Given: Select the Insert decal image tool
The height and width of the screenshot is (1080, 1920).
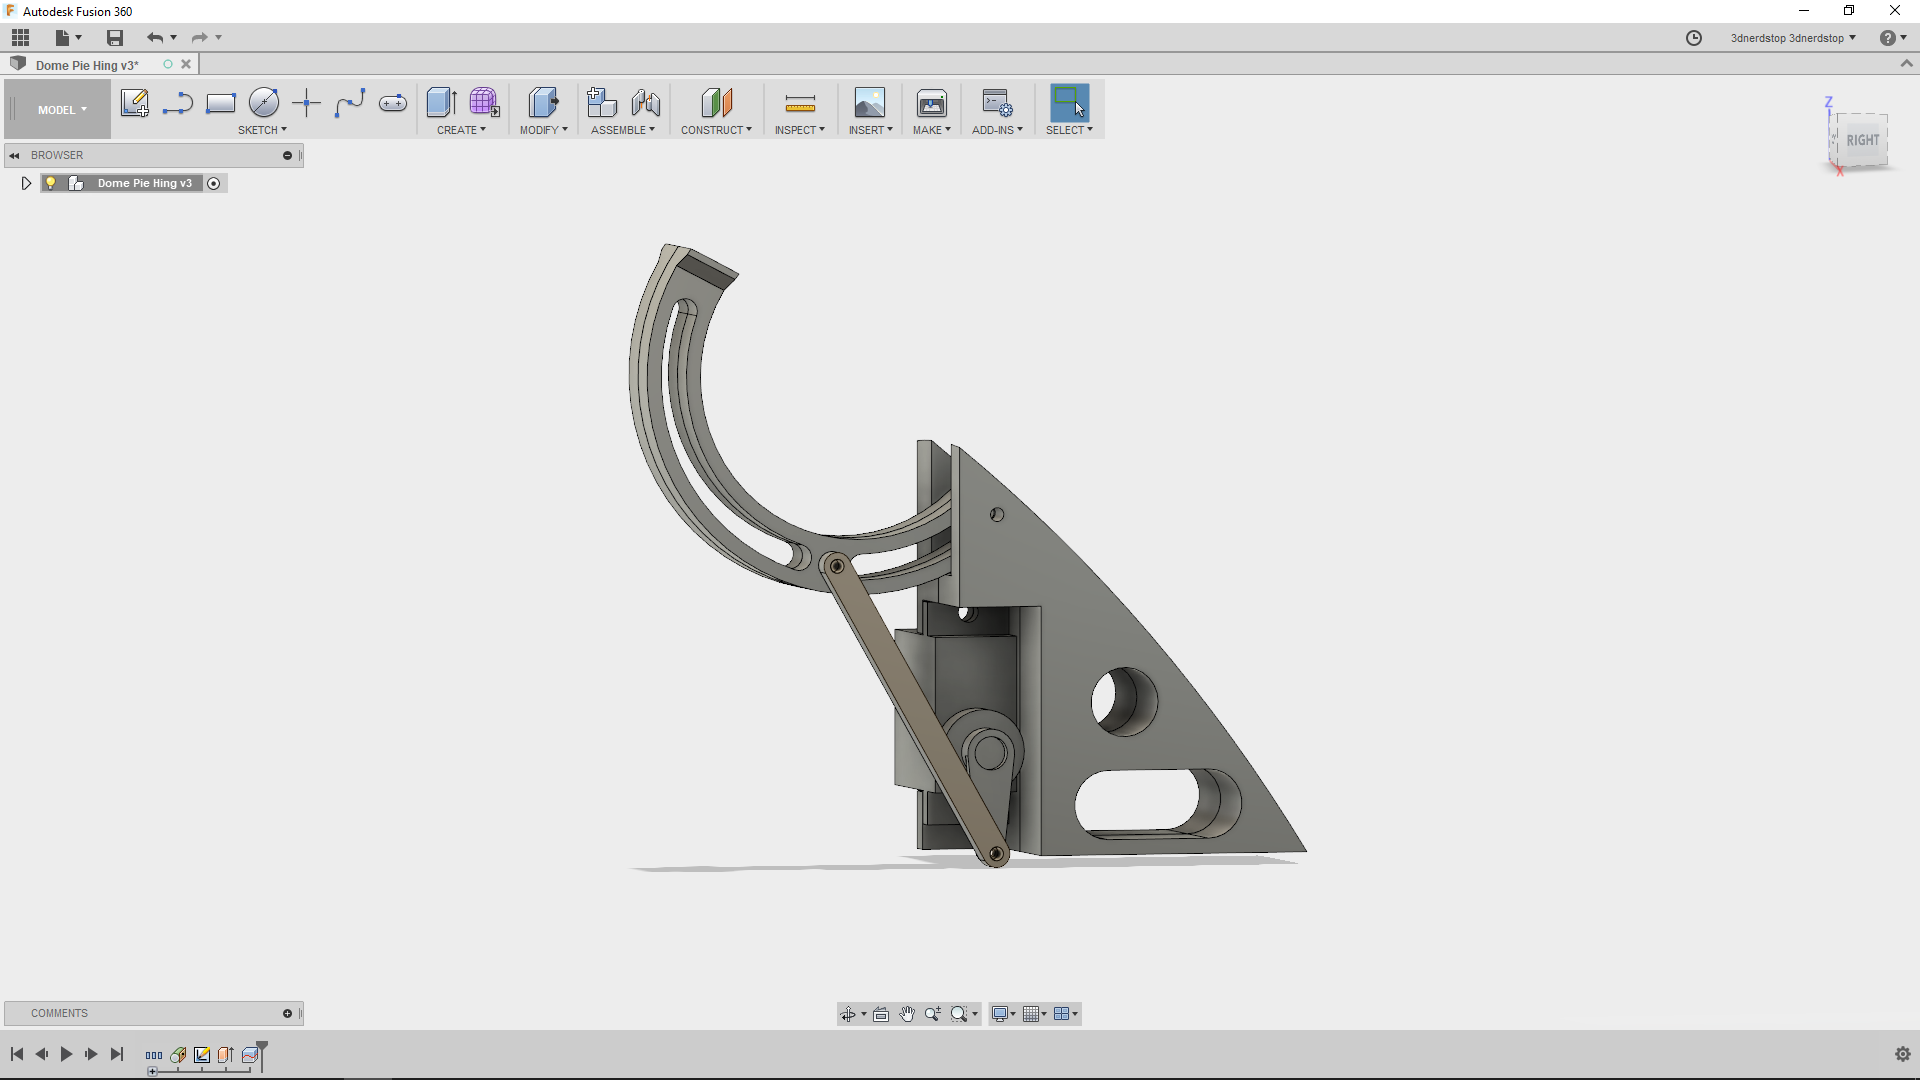Looking at the screenshot, I should (870, 102).
